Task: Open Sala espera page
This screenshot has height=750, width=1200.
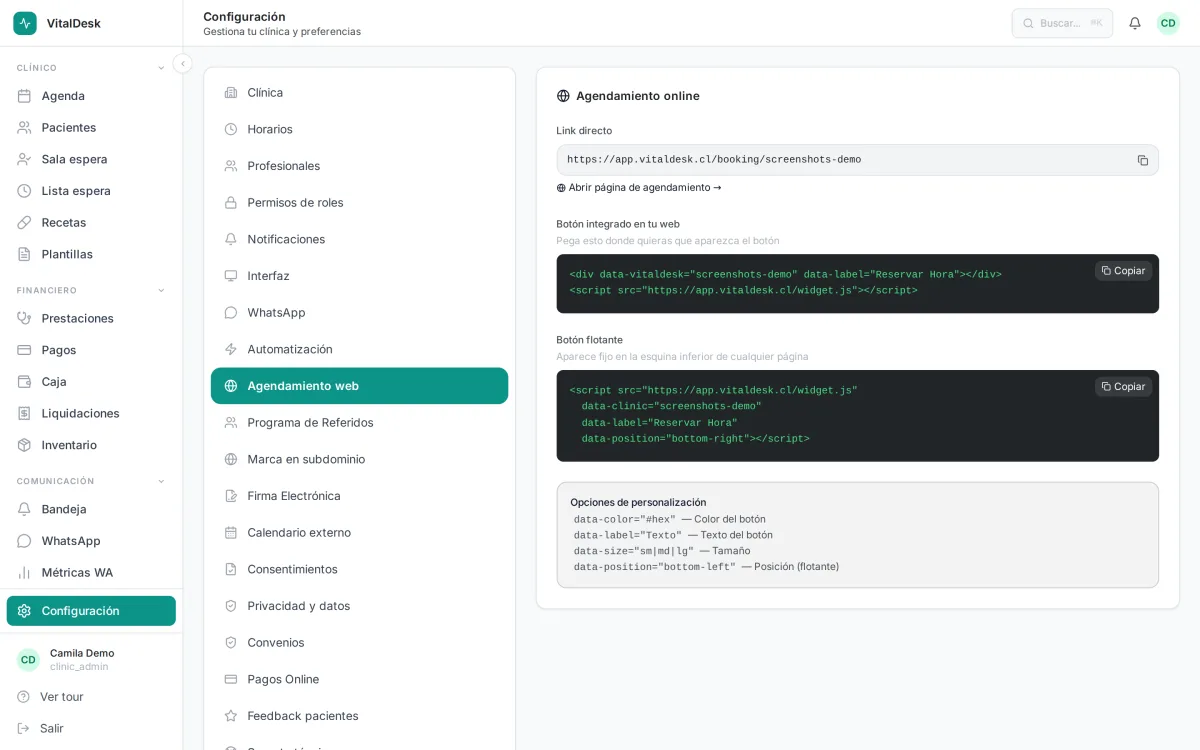Action: pos(91,159)
